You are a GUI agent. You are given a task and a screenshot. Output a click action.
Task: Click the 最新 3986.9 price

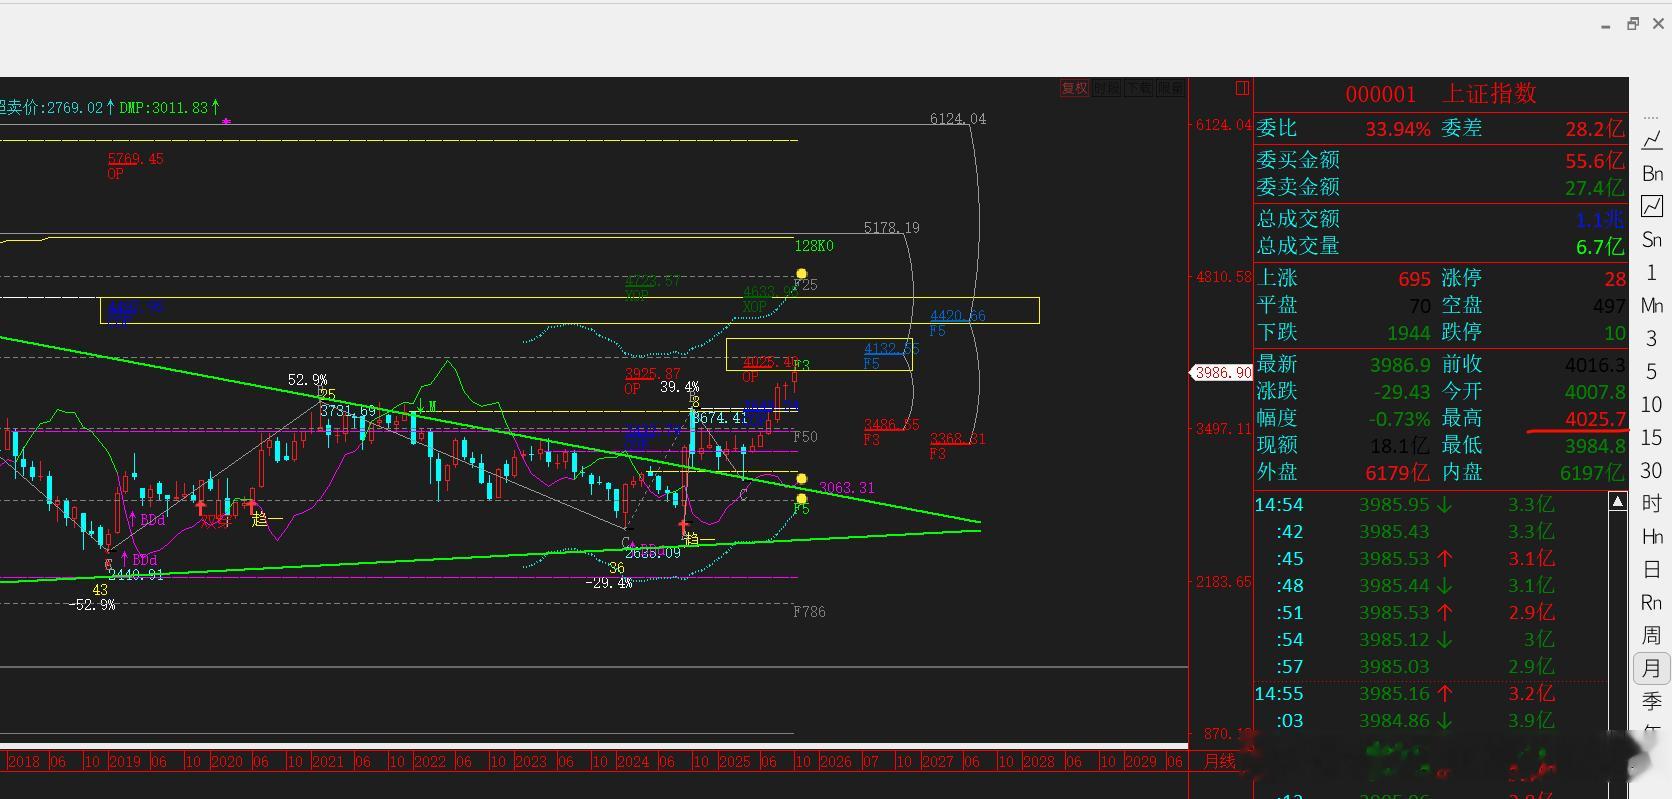click(1399, 365)
